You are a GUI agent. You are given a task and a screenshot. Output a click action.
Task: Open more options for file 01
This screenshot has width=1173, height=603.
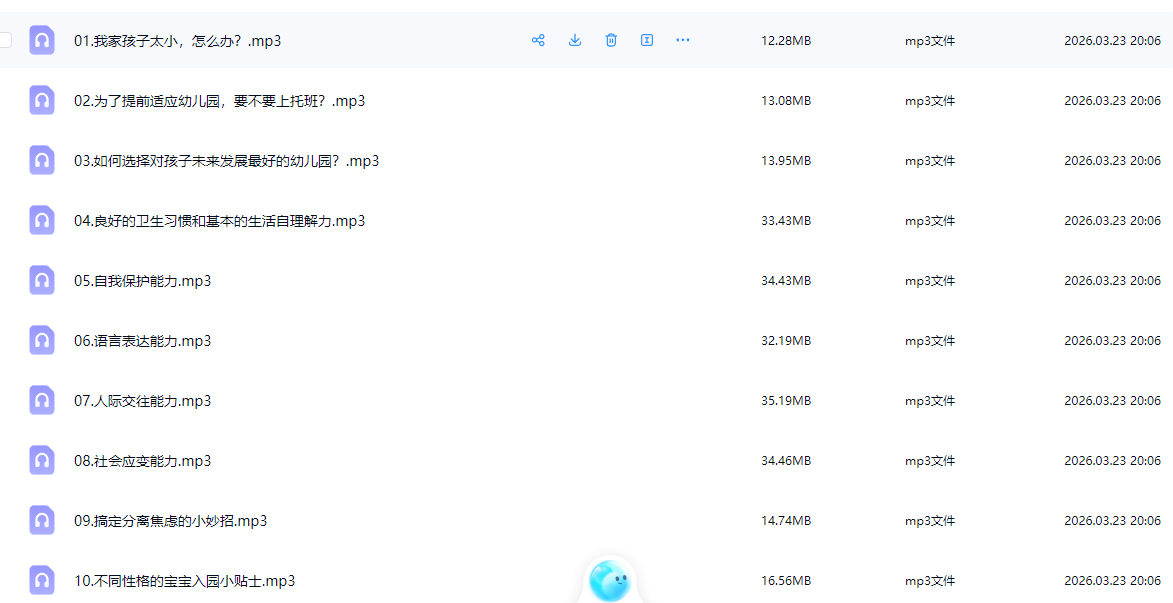pos(683,40)
